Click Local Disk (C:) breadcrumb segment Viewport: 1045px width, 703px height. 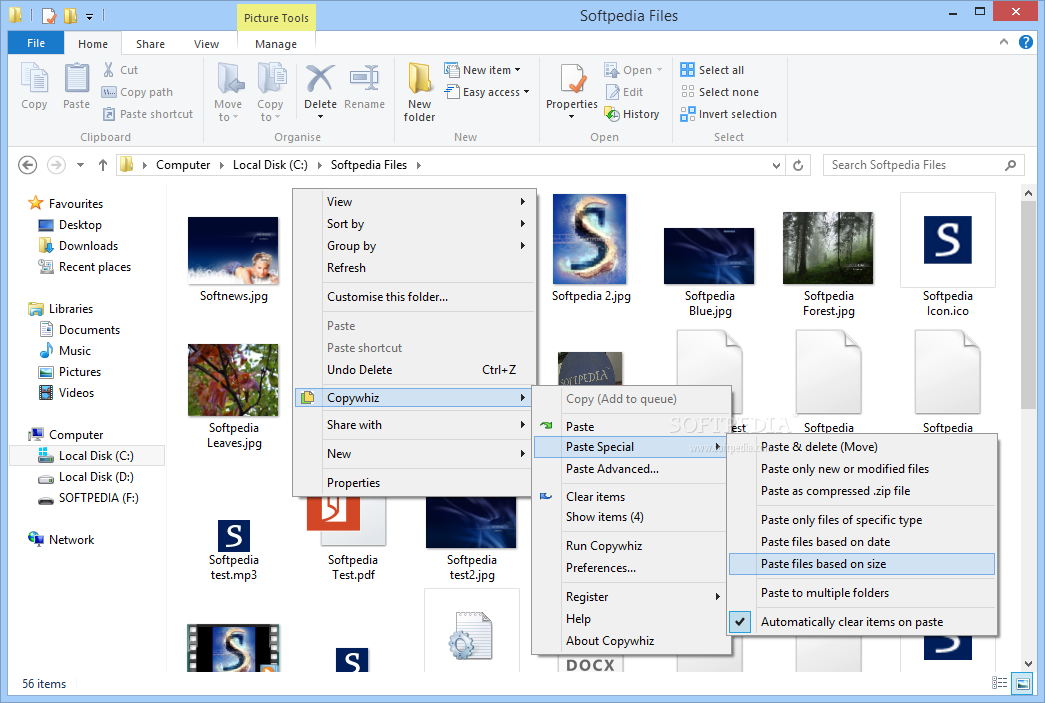click(x=270, y=165)
